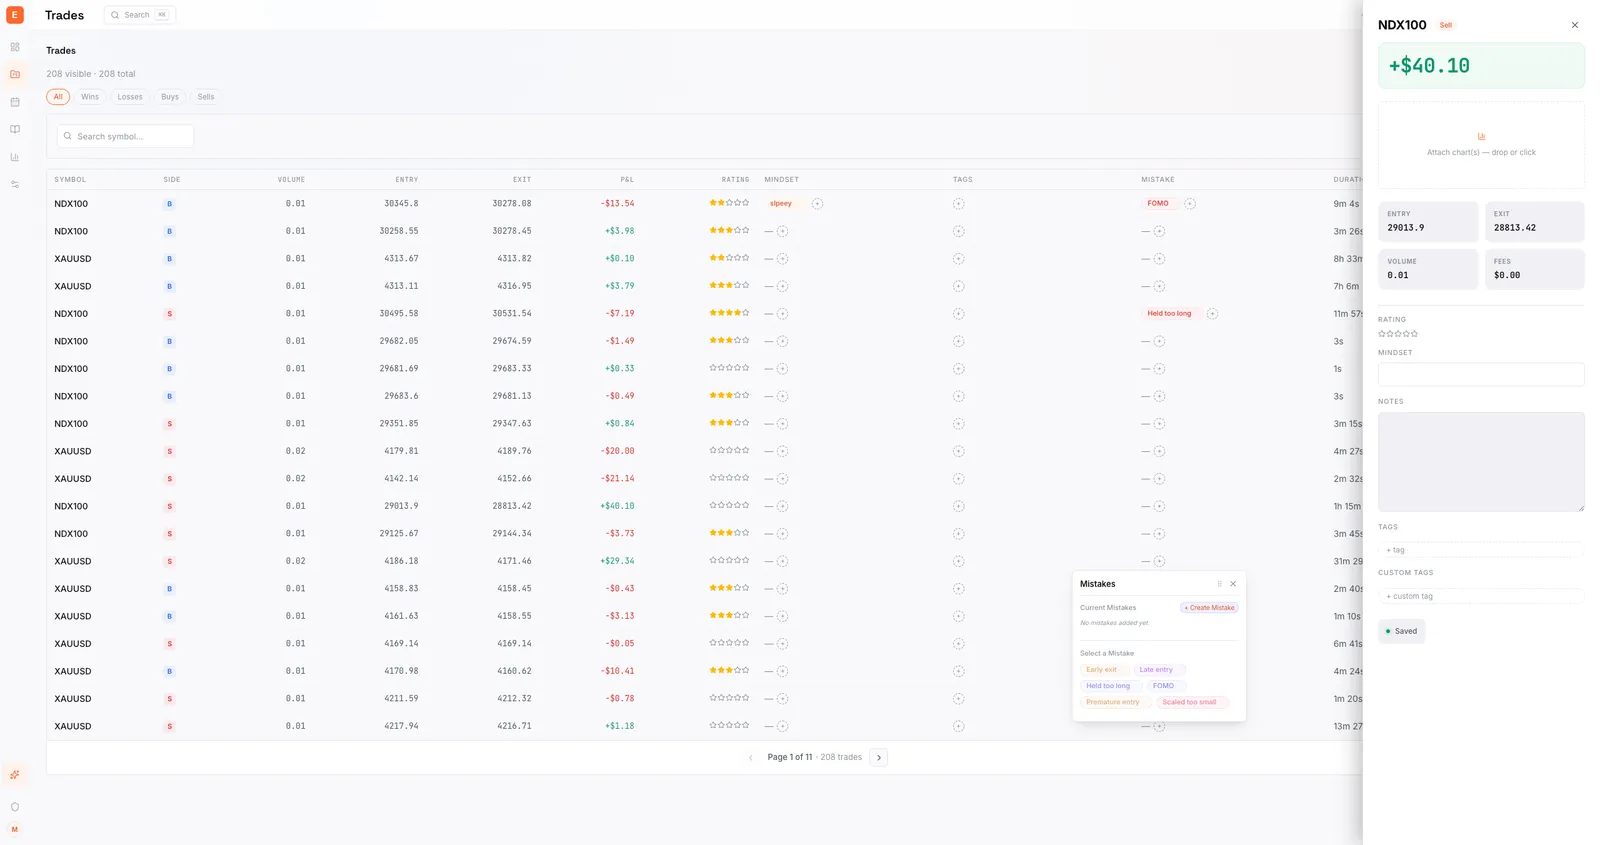
Task: Open the analytics bar chart sidebar icon
Action: pyautogui.click(x=15, y=157)
